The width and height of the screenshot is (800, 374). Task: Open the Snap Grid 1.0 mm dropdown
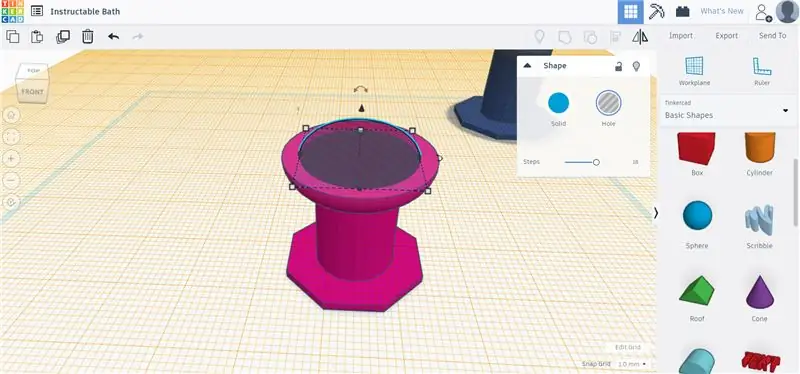632,364
